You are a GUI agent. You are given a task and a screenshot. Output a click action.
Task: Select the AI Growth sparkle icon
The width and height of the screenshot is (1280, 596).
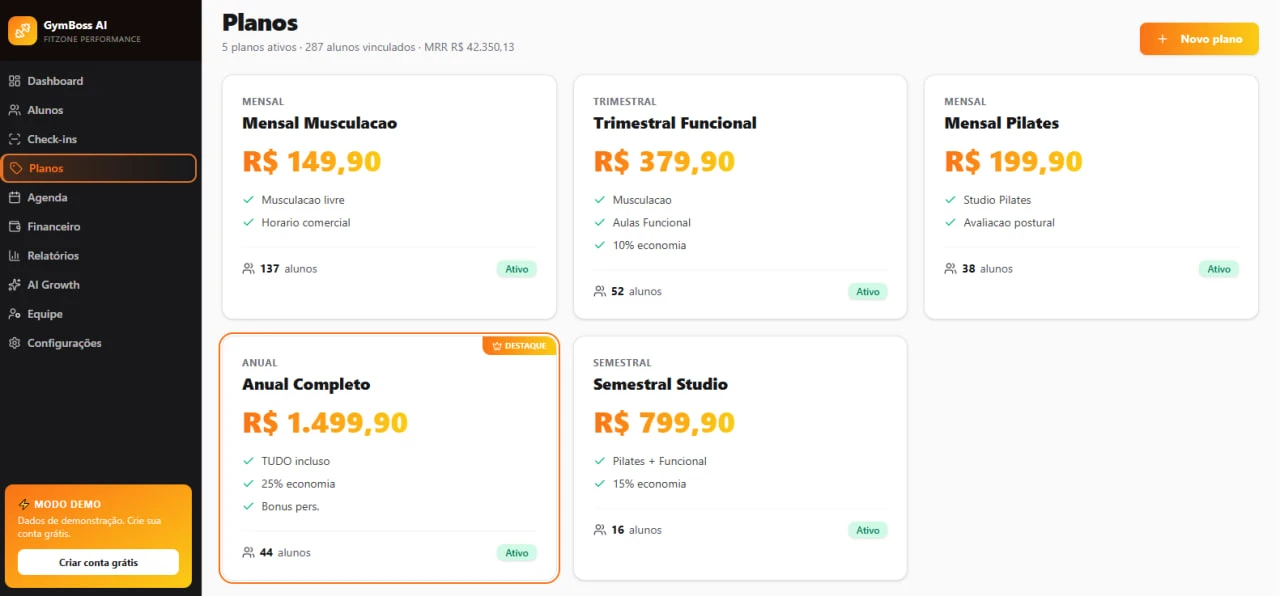click(14, 284)
